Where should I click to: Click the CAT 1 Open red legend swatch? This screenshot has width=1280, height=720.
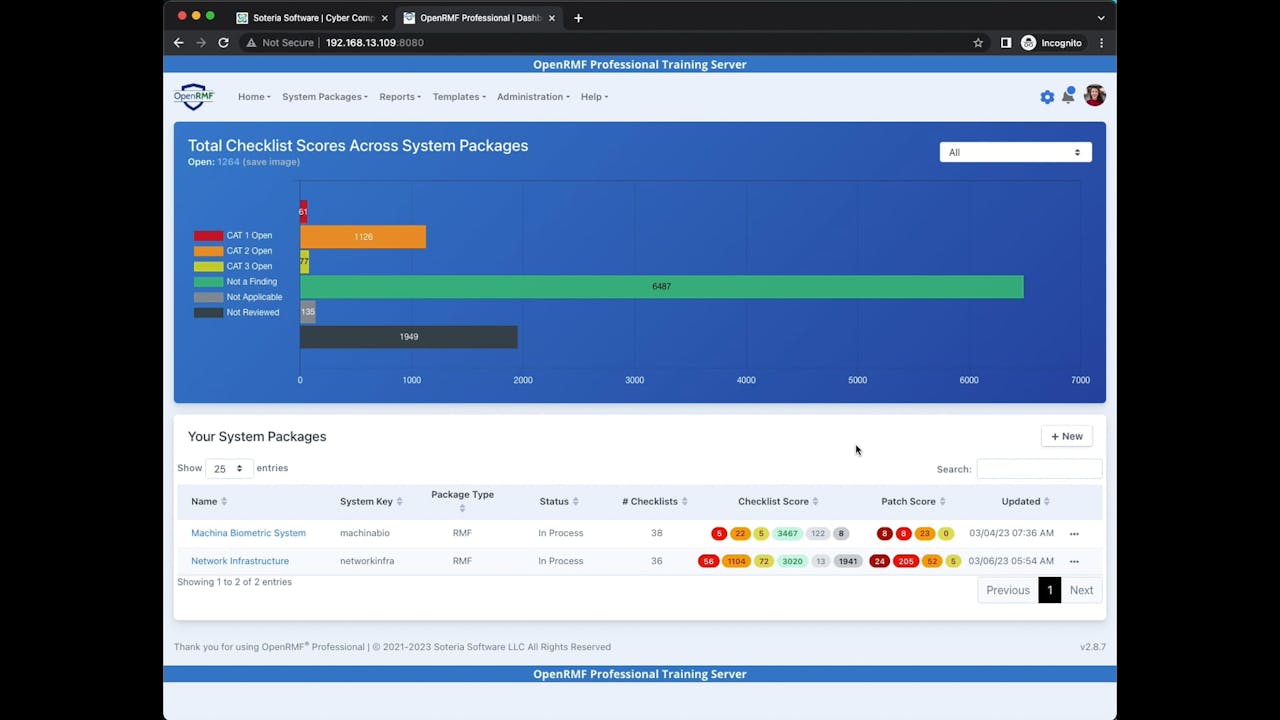click(207, 235)
